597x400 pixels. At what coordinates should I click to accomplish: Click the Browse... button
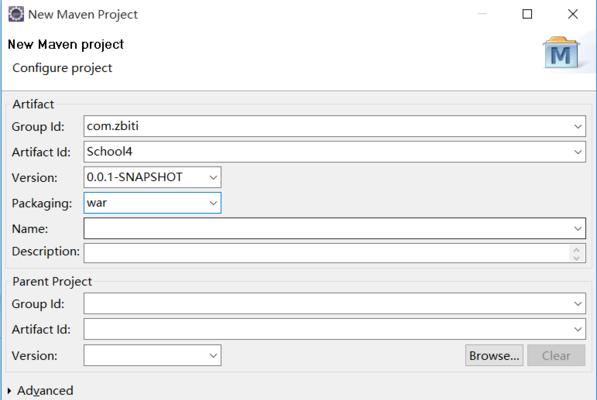coord(494,355)
